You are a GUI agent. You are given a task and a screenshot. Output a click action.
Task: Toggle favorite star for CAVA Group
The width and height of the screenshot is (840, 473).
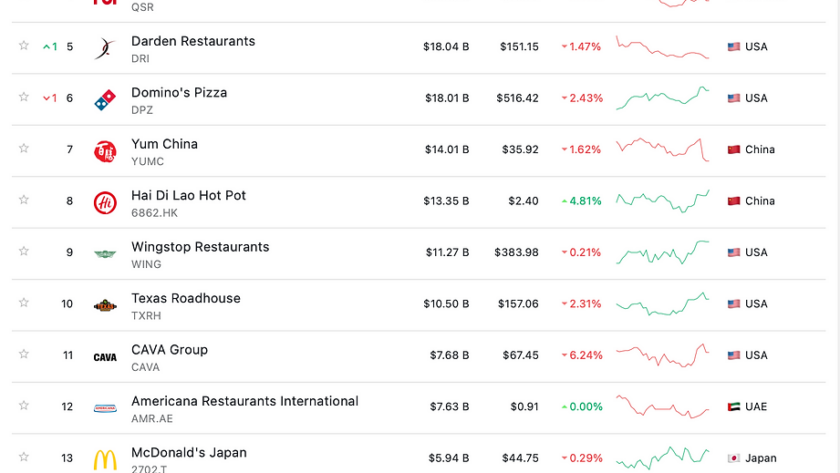24,354
